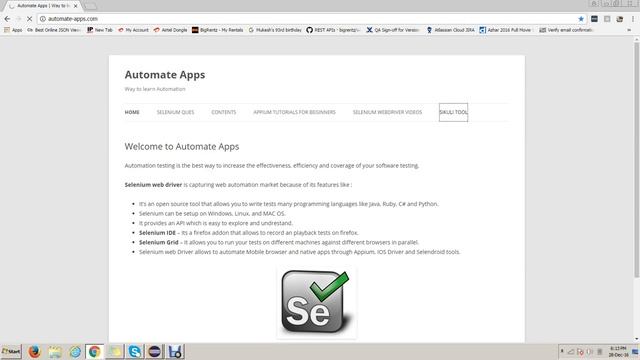Switch to Chrome in the taskbar
Viewport: 640px width, 360px height.
[94, 351]
